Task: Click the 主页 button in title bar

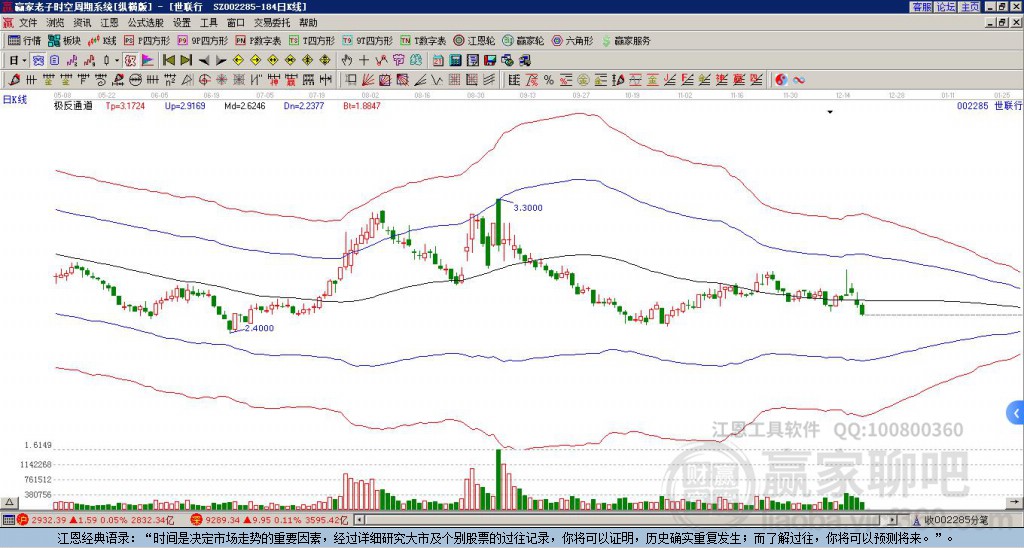Action: point(970,7)
